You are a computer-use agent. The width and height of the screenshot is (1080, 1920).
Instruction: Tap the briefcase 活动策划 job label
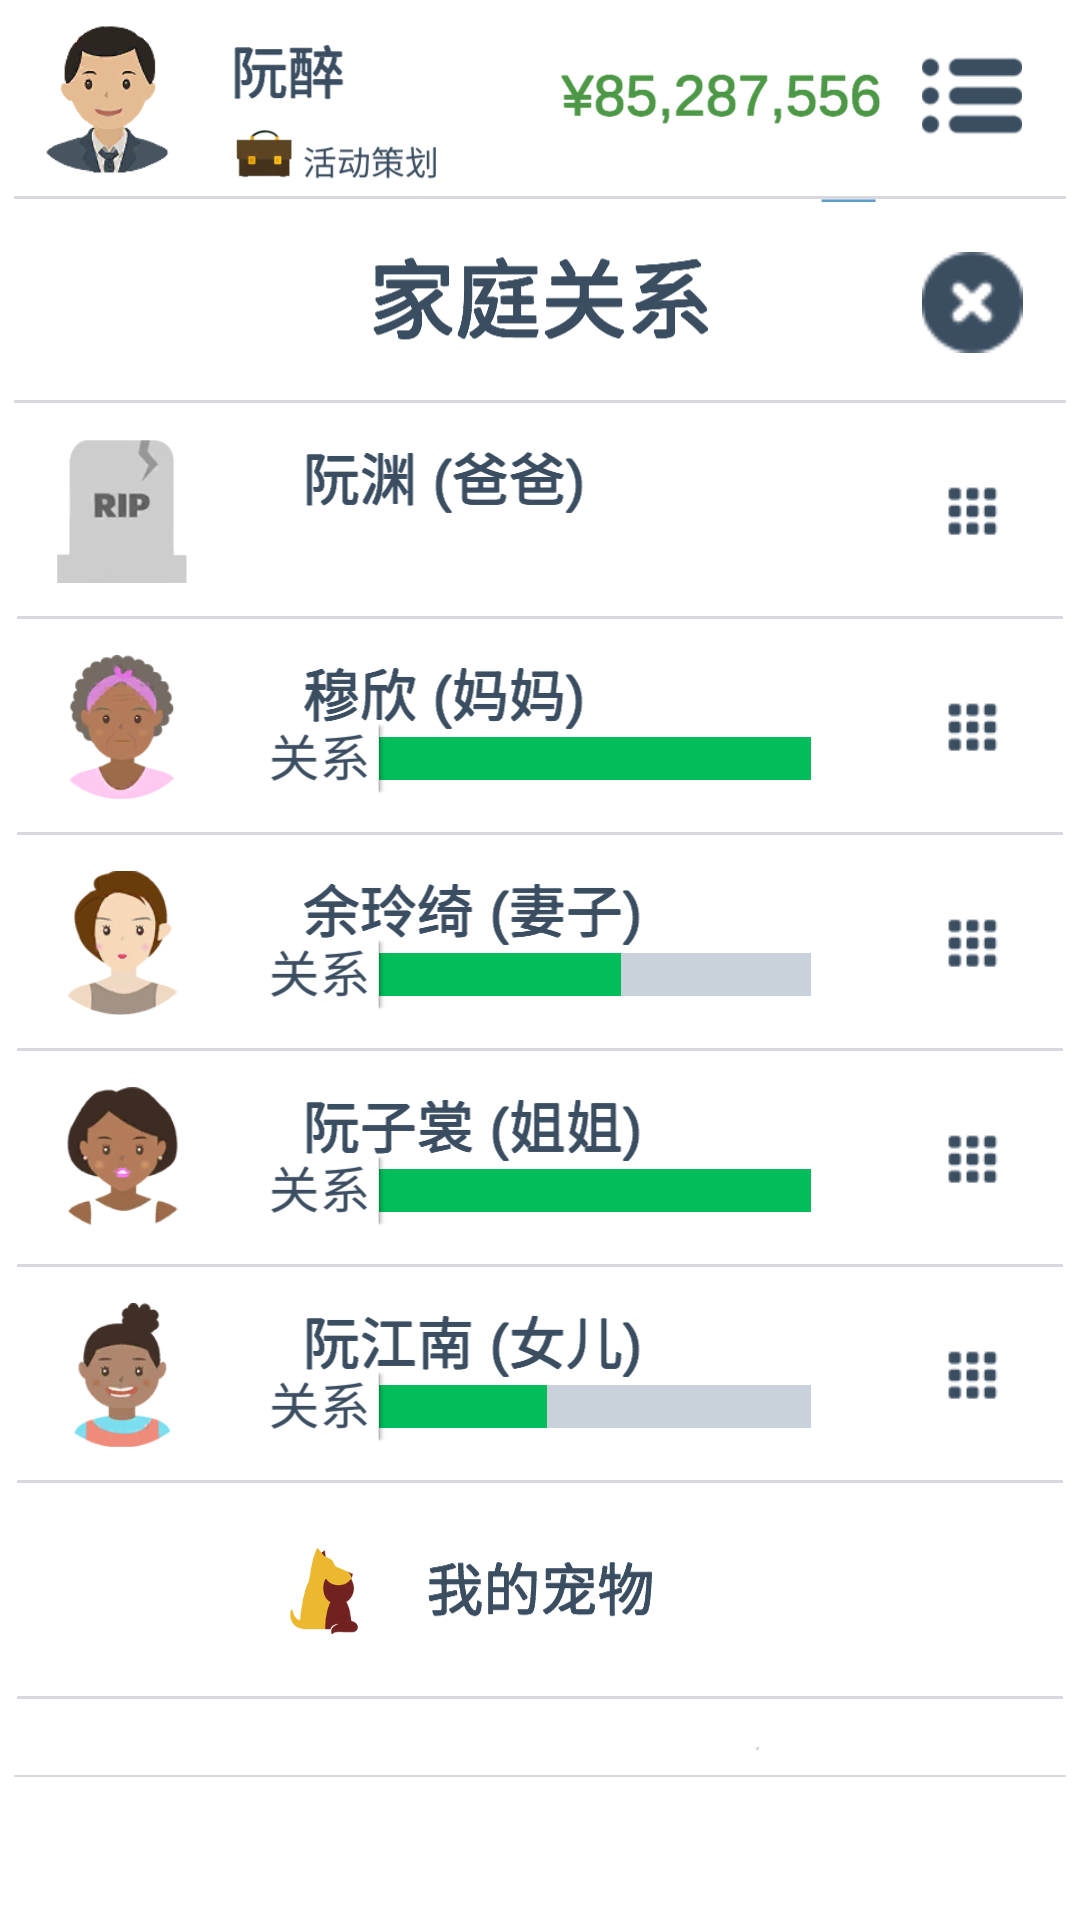click(337, 158)
